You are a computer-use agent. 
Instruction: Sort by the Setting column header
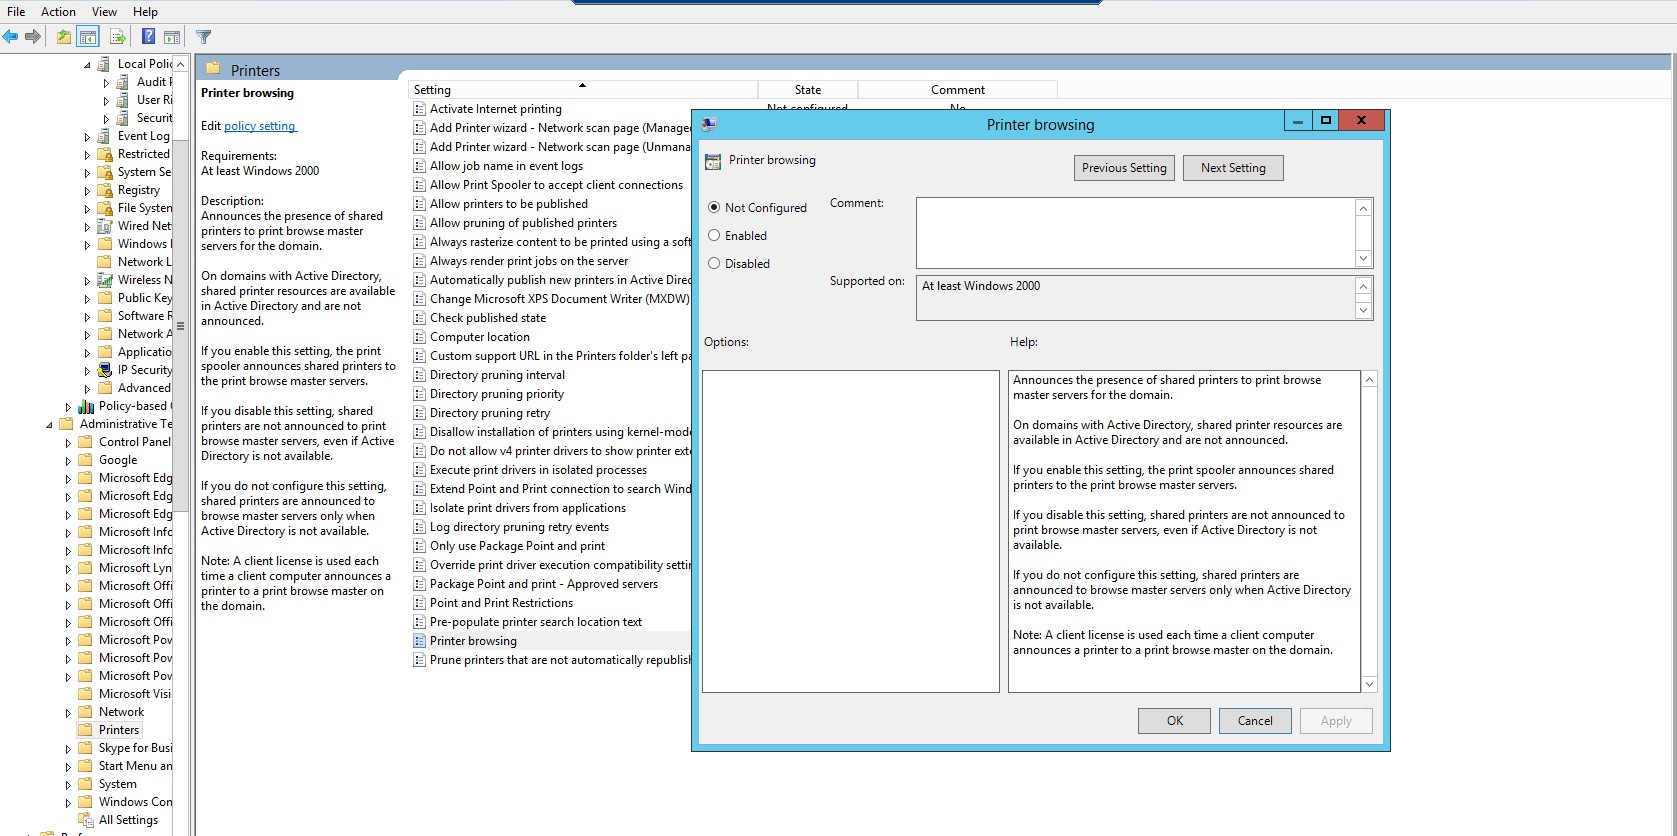point(583,90)
